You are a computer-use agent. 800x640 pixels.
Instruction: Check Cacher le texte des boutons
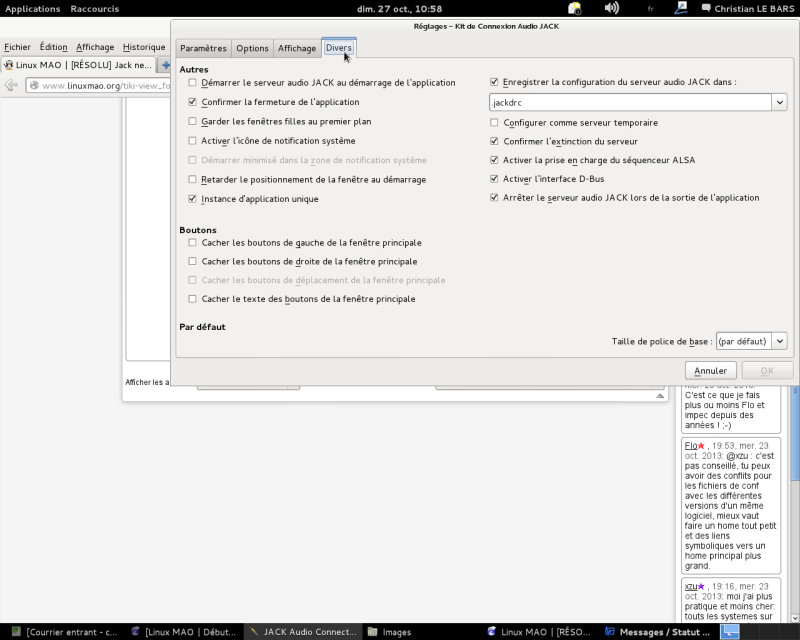point(192,299)
